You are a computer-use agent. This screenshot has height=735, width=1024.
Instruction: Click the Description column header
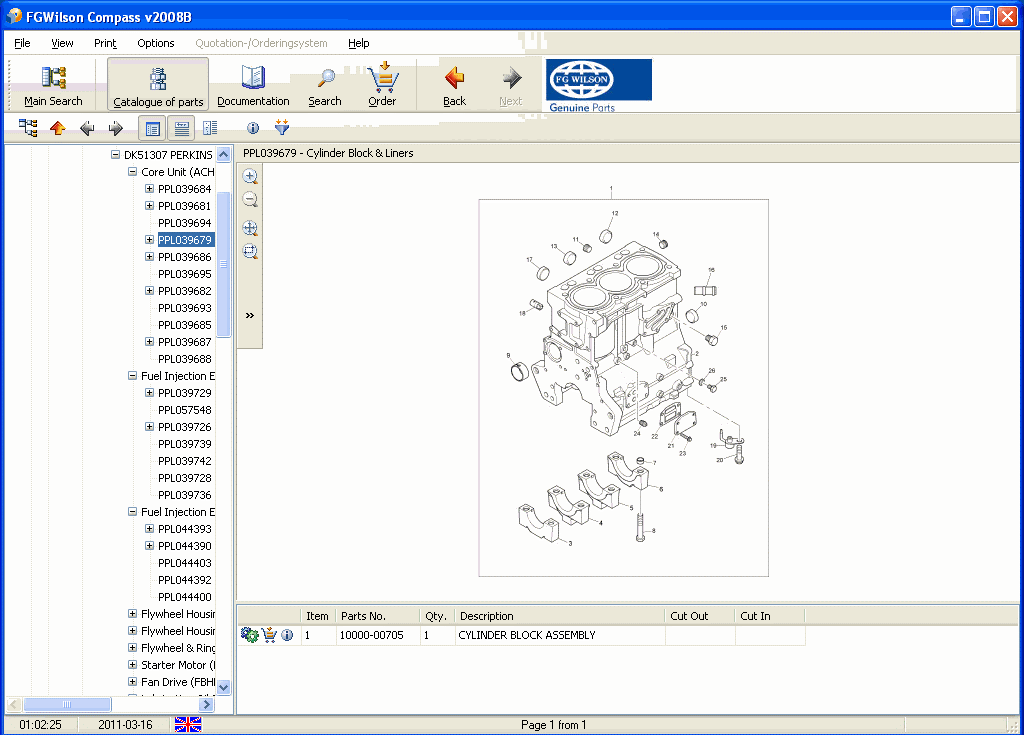[560, 616]
